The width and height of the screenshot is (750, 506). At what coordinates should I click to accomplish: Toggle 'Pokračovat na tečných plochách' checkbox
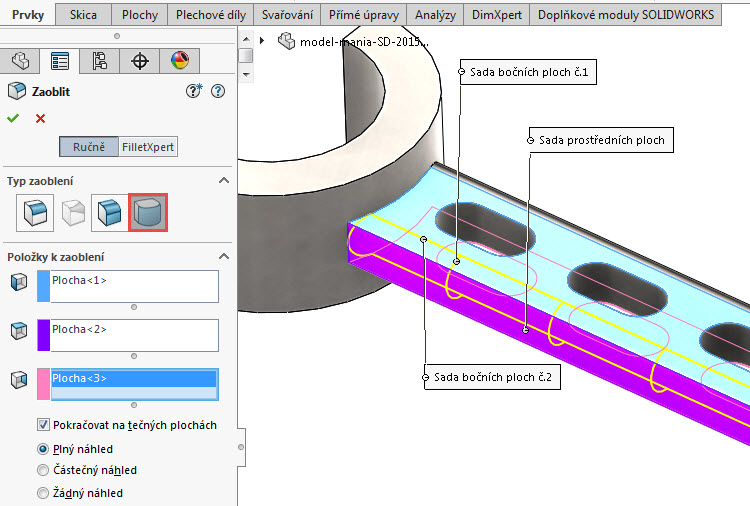coord(43,425)
